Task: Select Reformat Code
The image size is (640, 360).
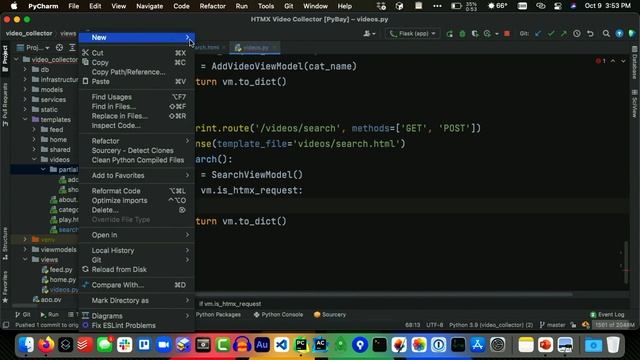Action: click(x=136, y=191)
